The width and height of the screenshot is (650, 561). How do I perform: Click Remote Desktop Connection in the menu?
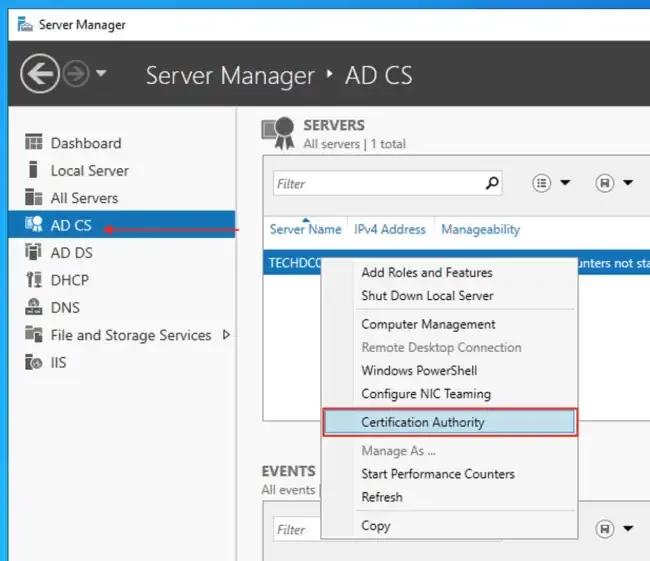click(441, 347)
